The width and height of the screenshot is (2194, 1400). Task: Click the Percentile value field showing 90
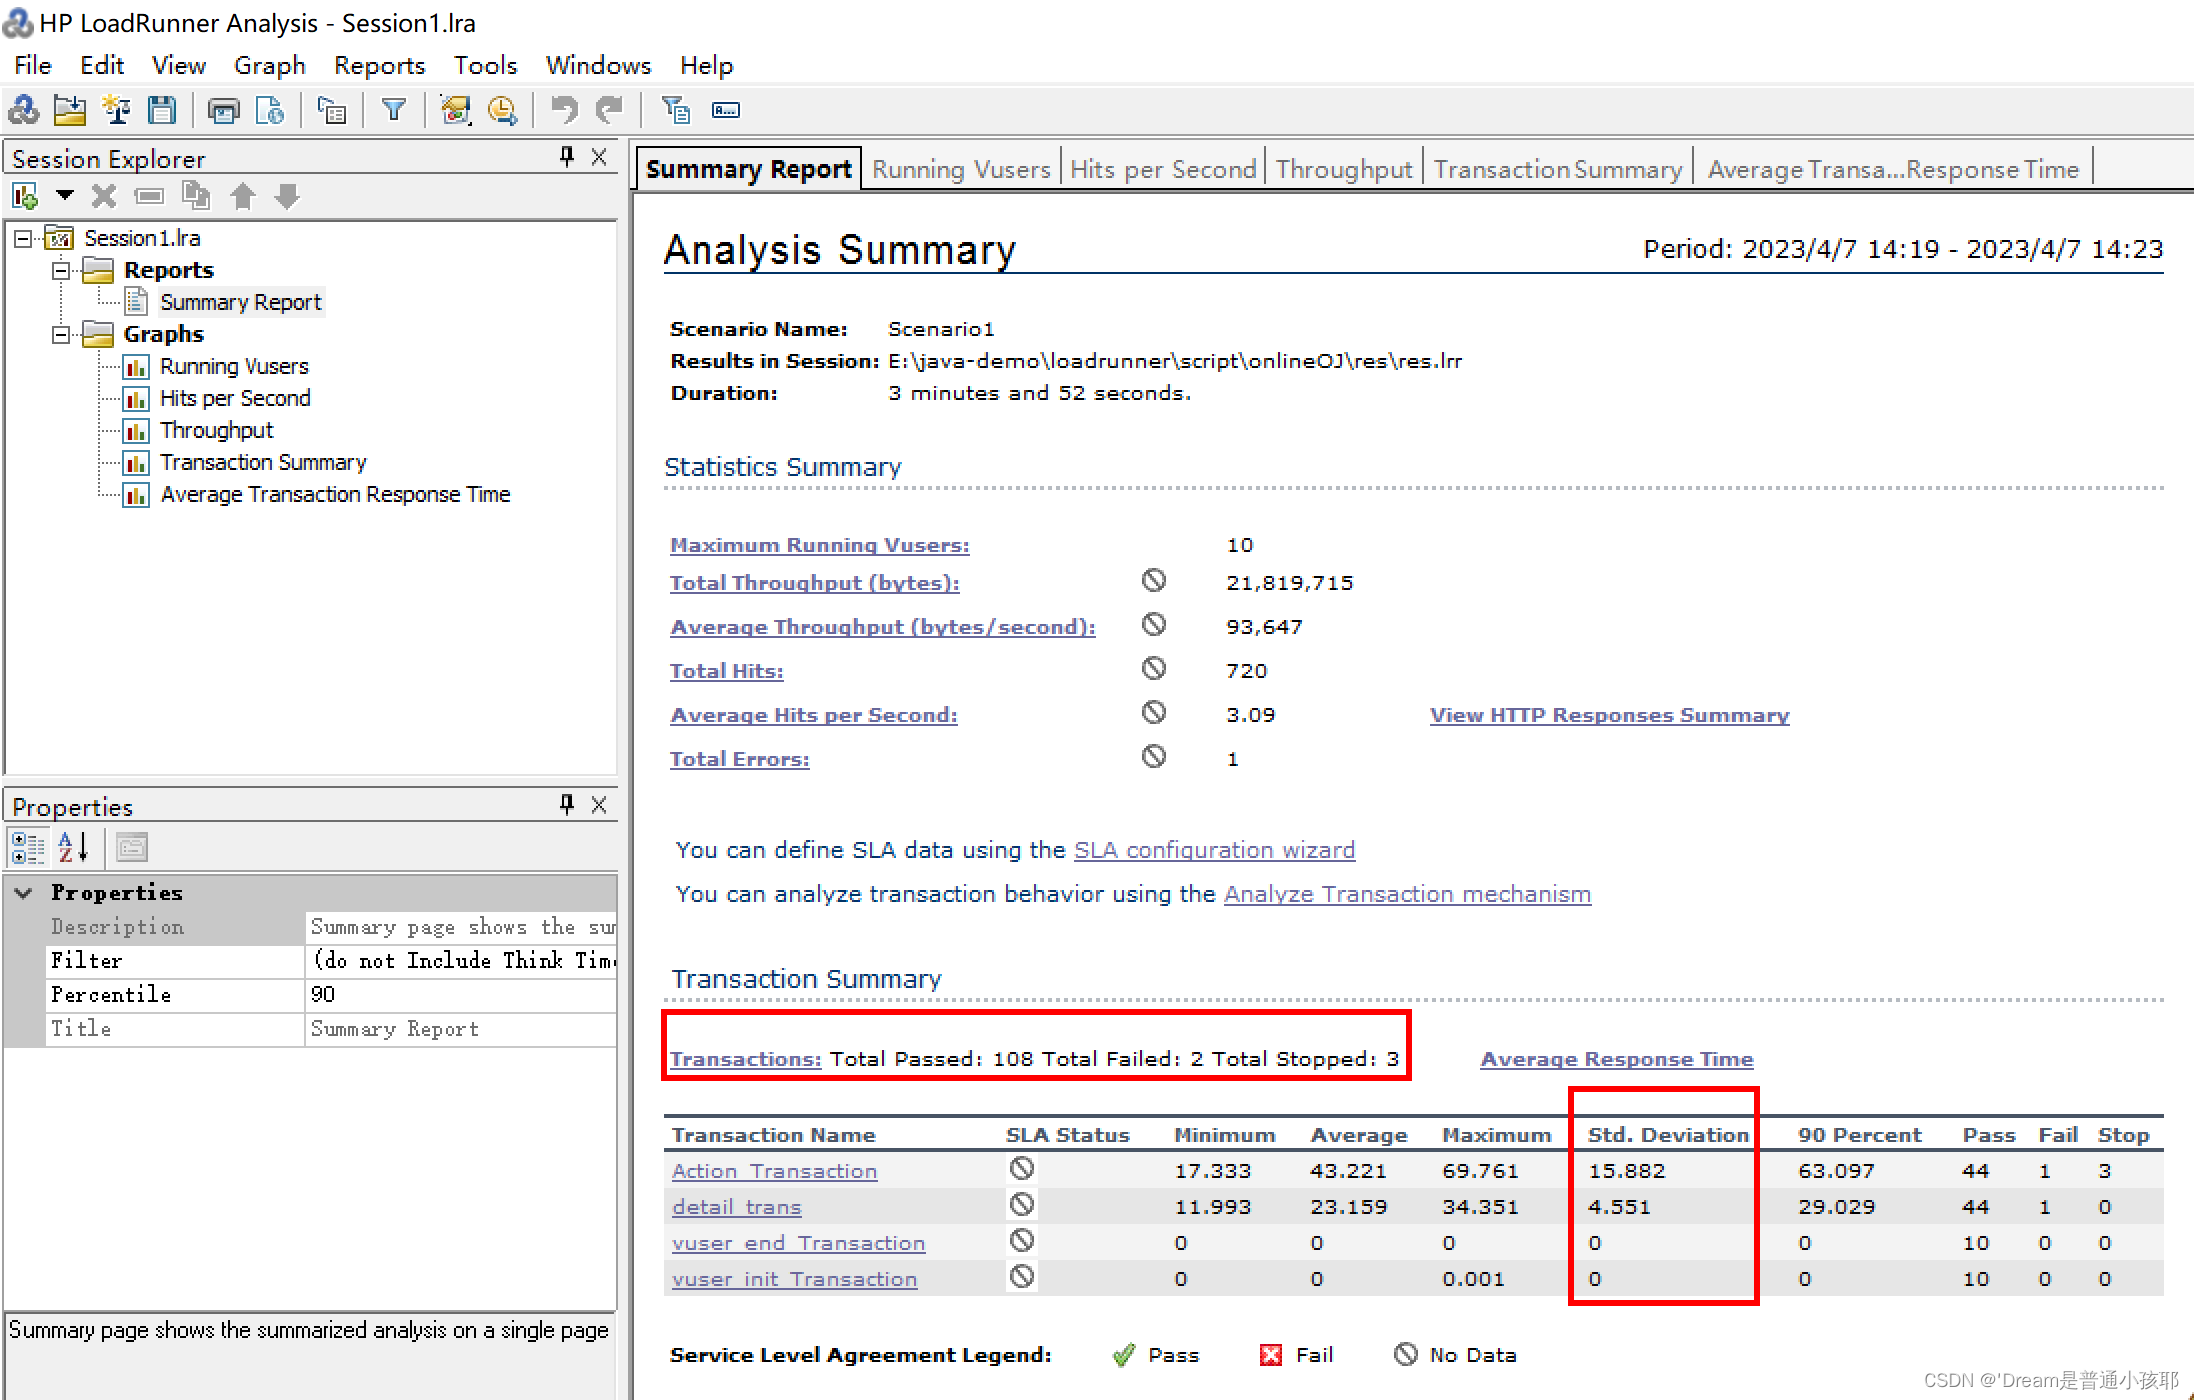point(460,995)
